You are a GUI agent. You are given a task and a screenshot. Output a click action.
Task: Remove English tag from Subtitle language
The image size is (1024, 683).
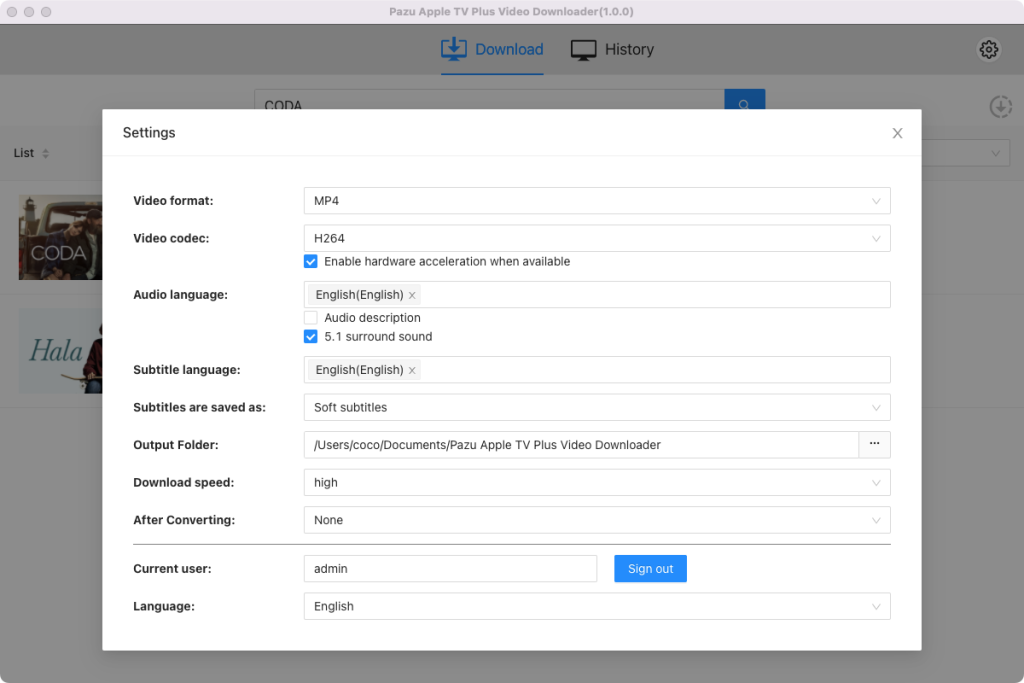412,370
